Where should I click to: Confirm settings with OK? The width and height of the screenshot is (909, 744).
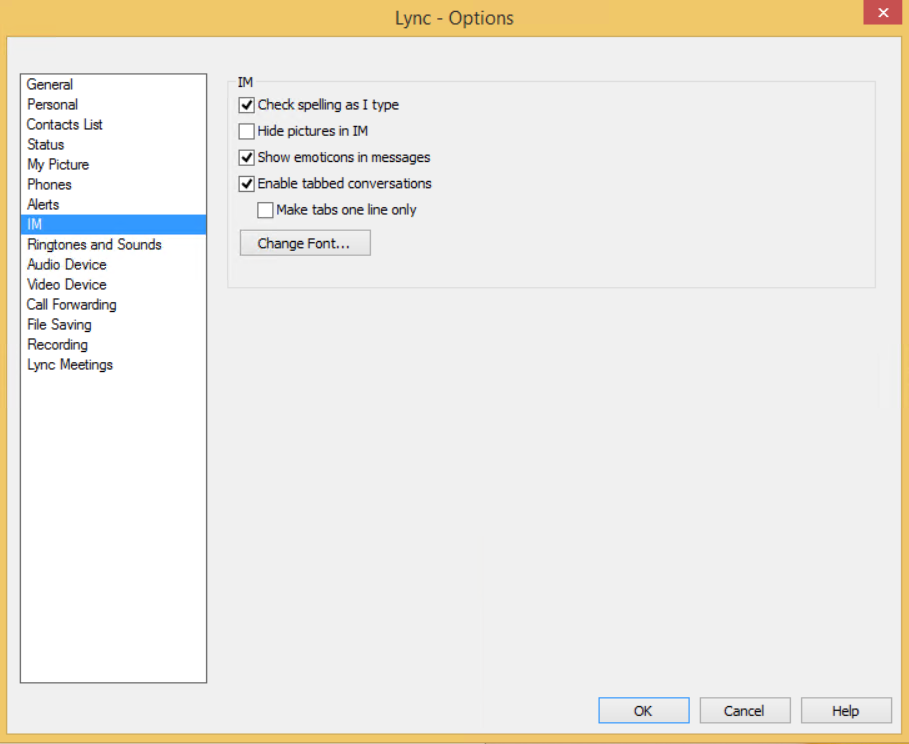pyautogui.click(x=643, y=710)
